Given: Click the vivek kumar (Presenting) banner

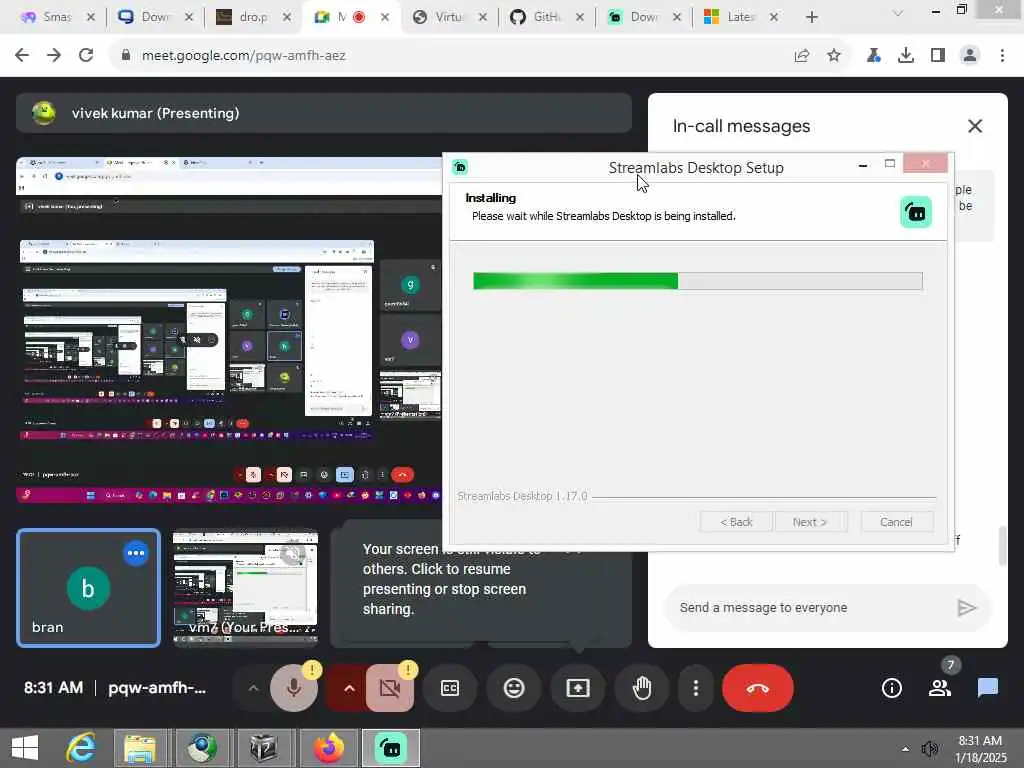Looking at the screenshot, I should (x=324, y=113).
